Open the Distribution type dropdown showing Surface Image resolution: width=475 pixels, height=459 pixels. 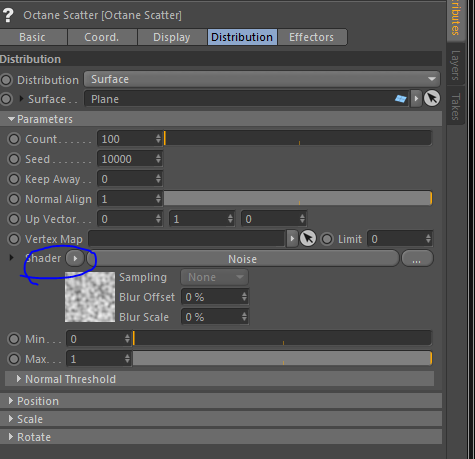pos(262,79)
